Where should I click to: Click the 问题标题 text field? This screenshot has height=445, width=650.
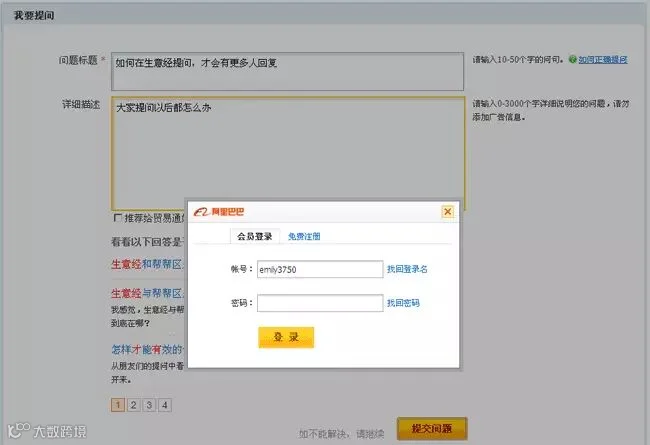(x=287, y=71)
